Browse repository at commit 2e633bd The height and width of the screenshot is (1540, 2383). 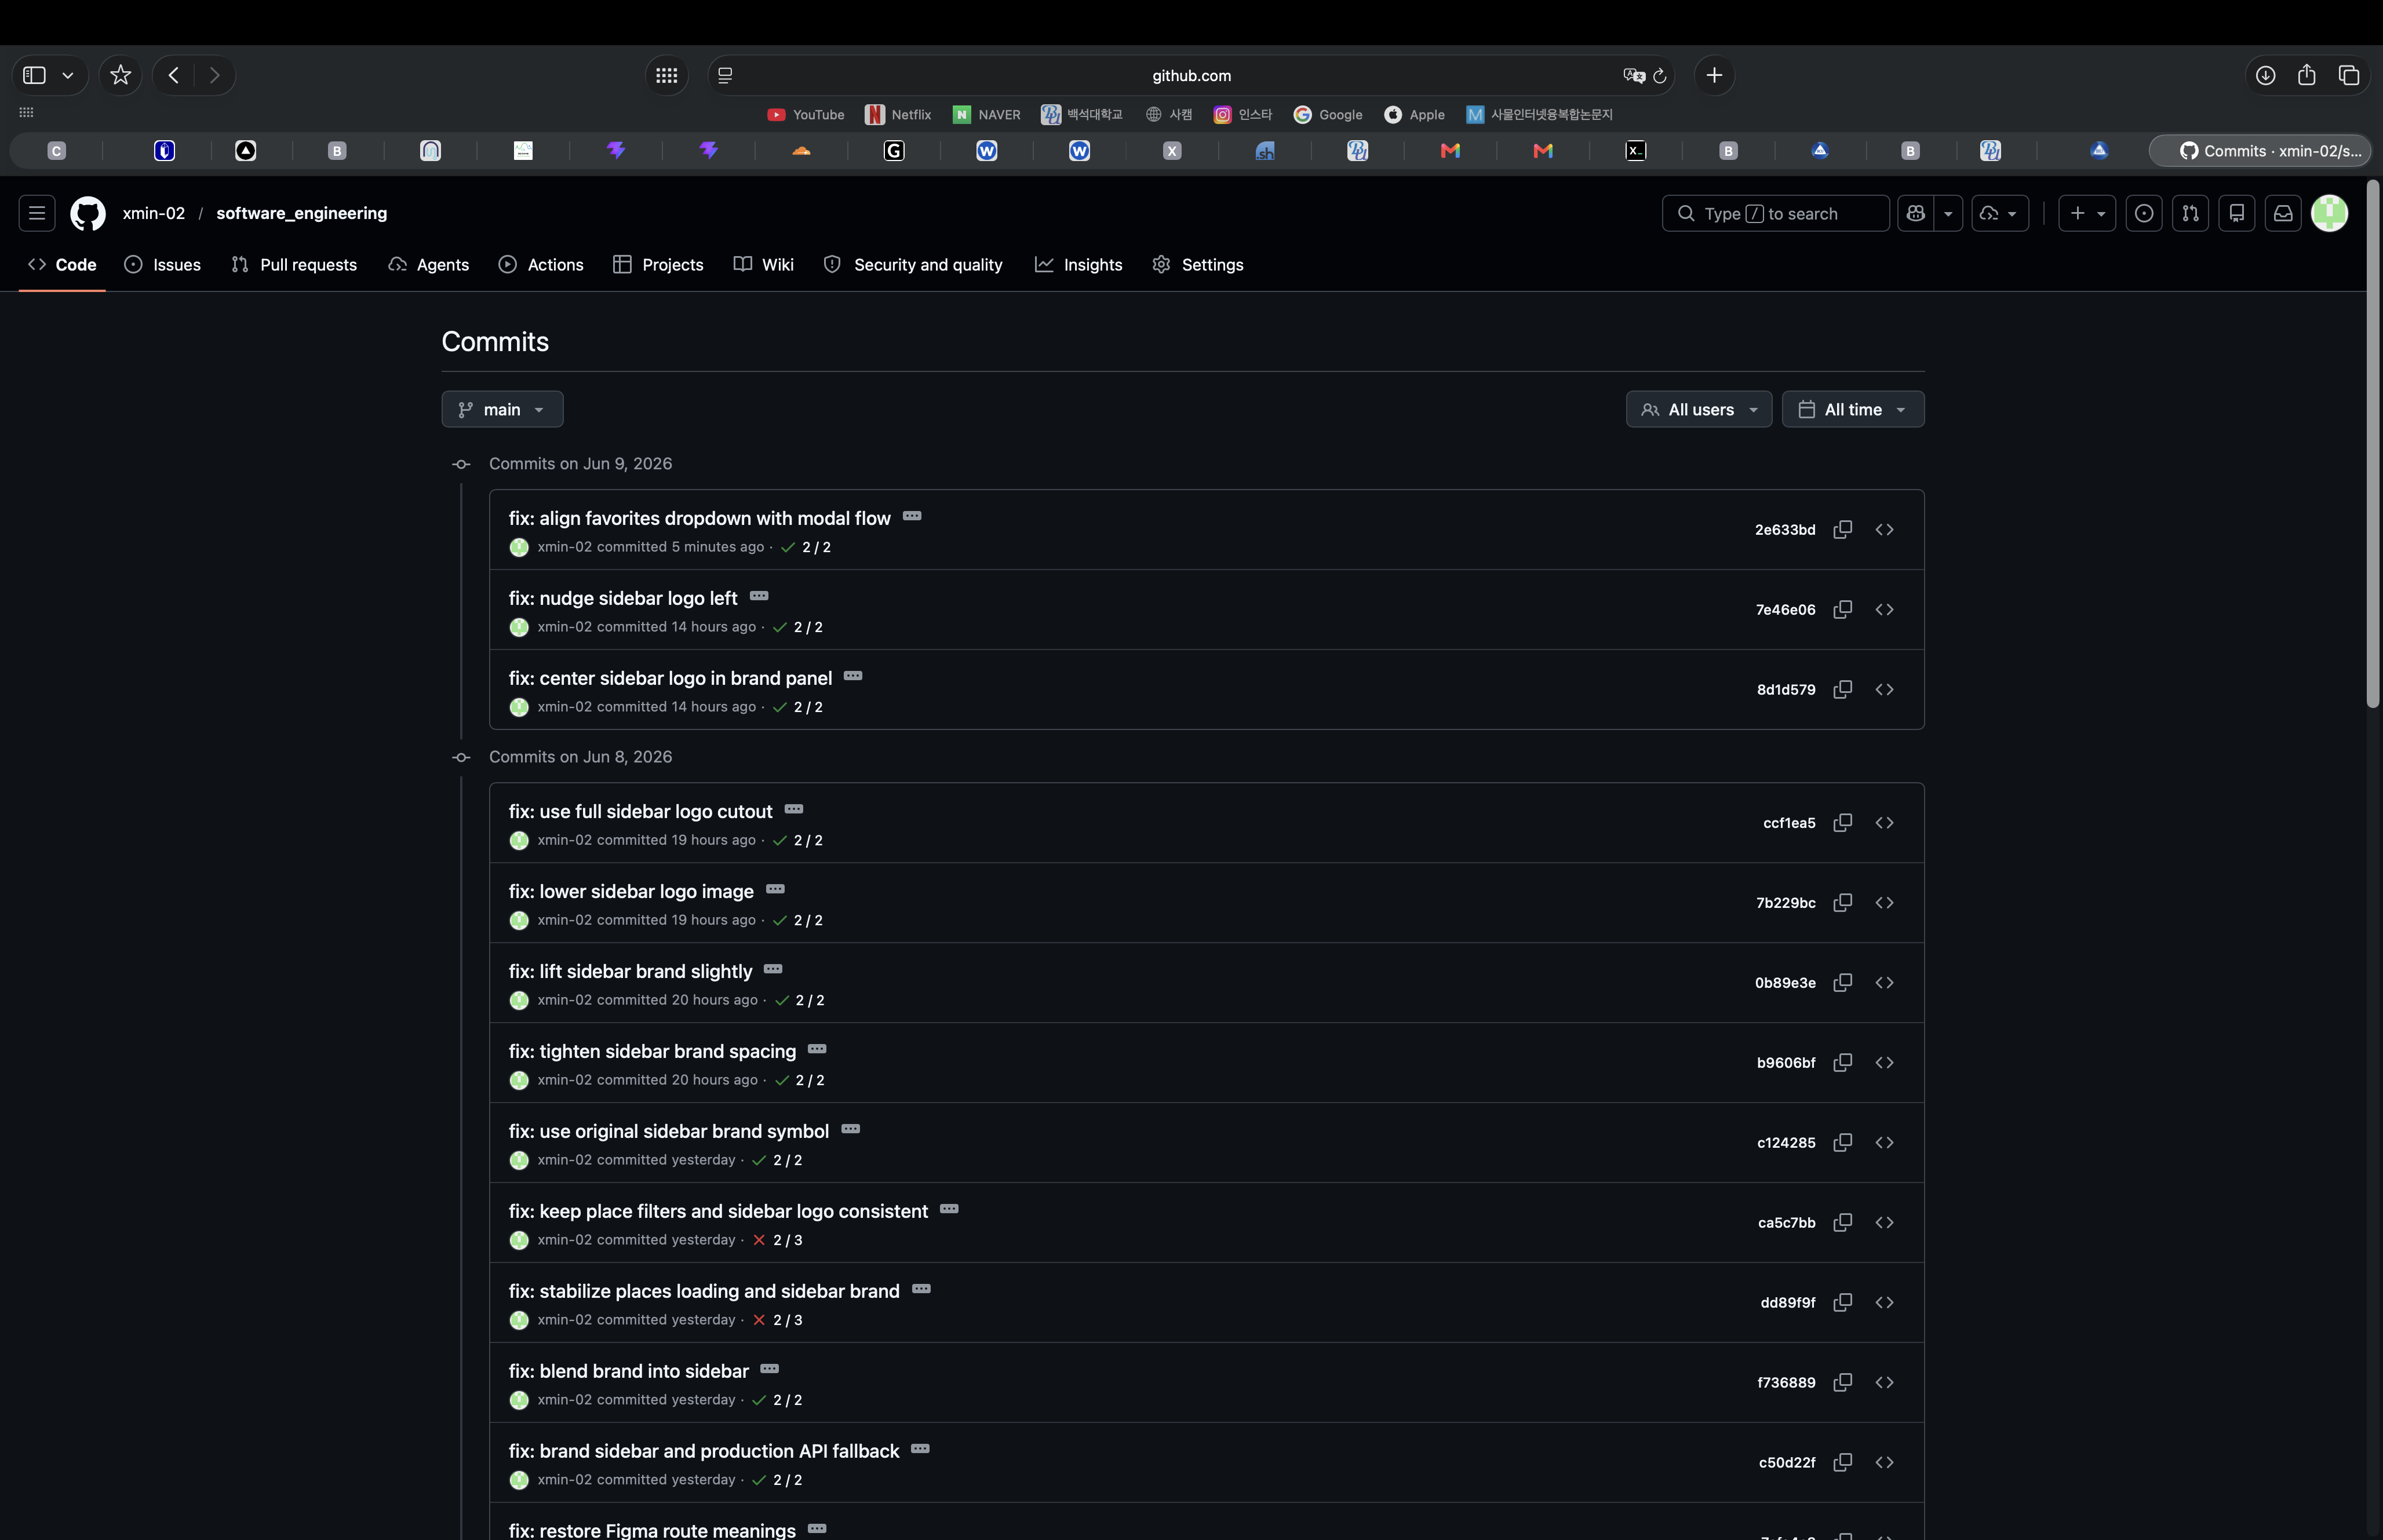coord(1884,529)
